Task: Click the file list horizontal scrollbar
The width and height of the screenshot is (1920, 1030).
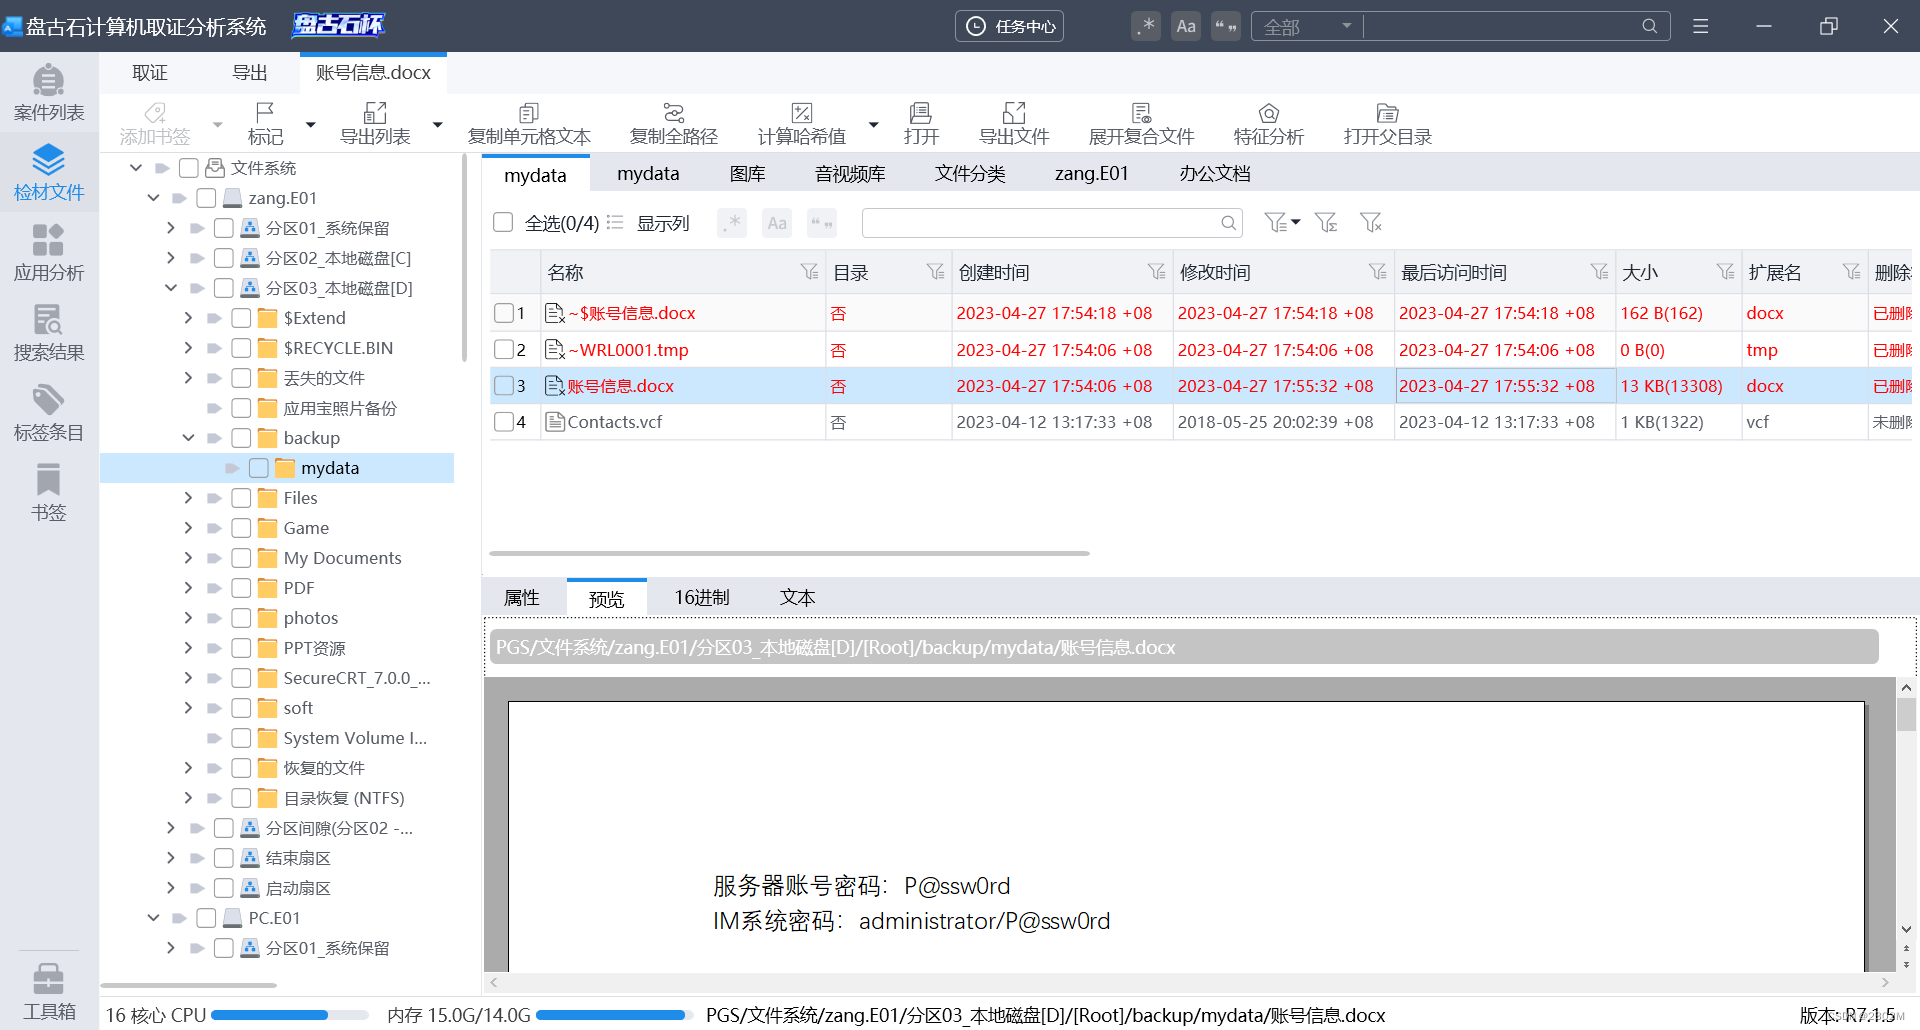Action: [789, 553]
